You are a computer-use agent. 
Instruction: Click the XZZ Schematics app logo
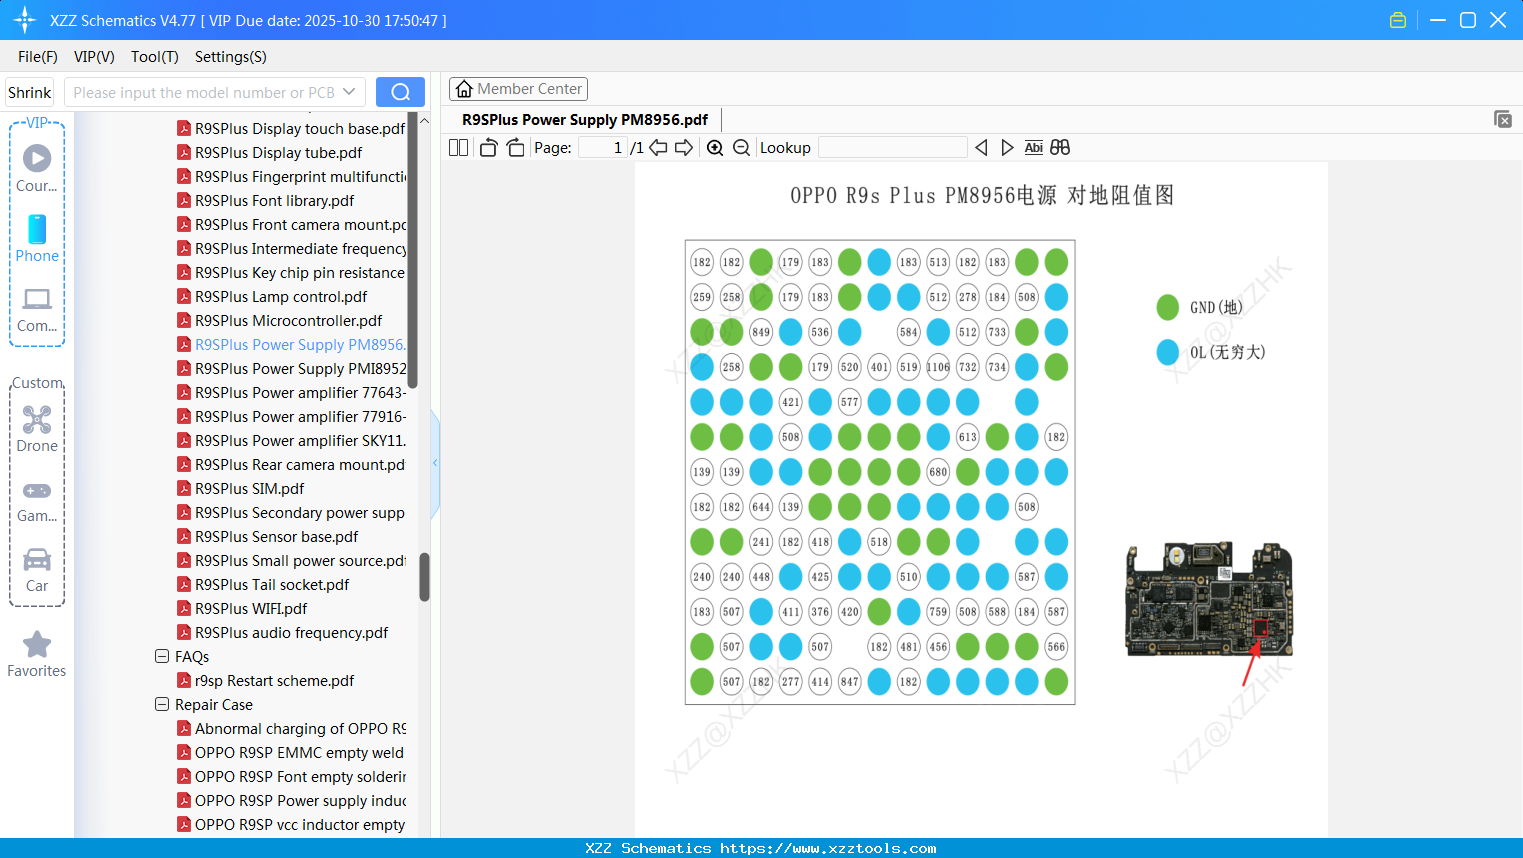tap(25, 20)
